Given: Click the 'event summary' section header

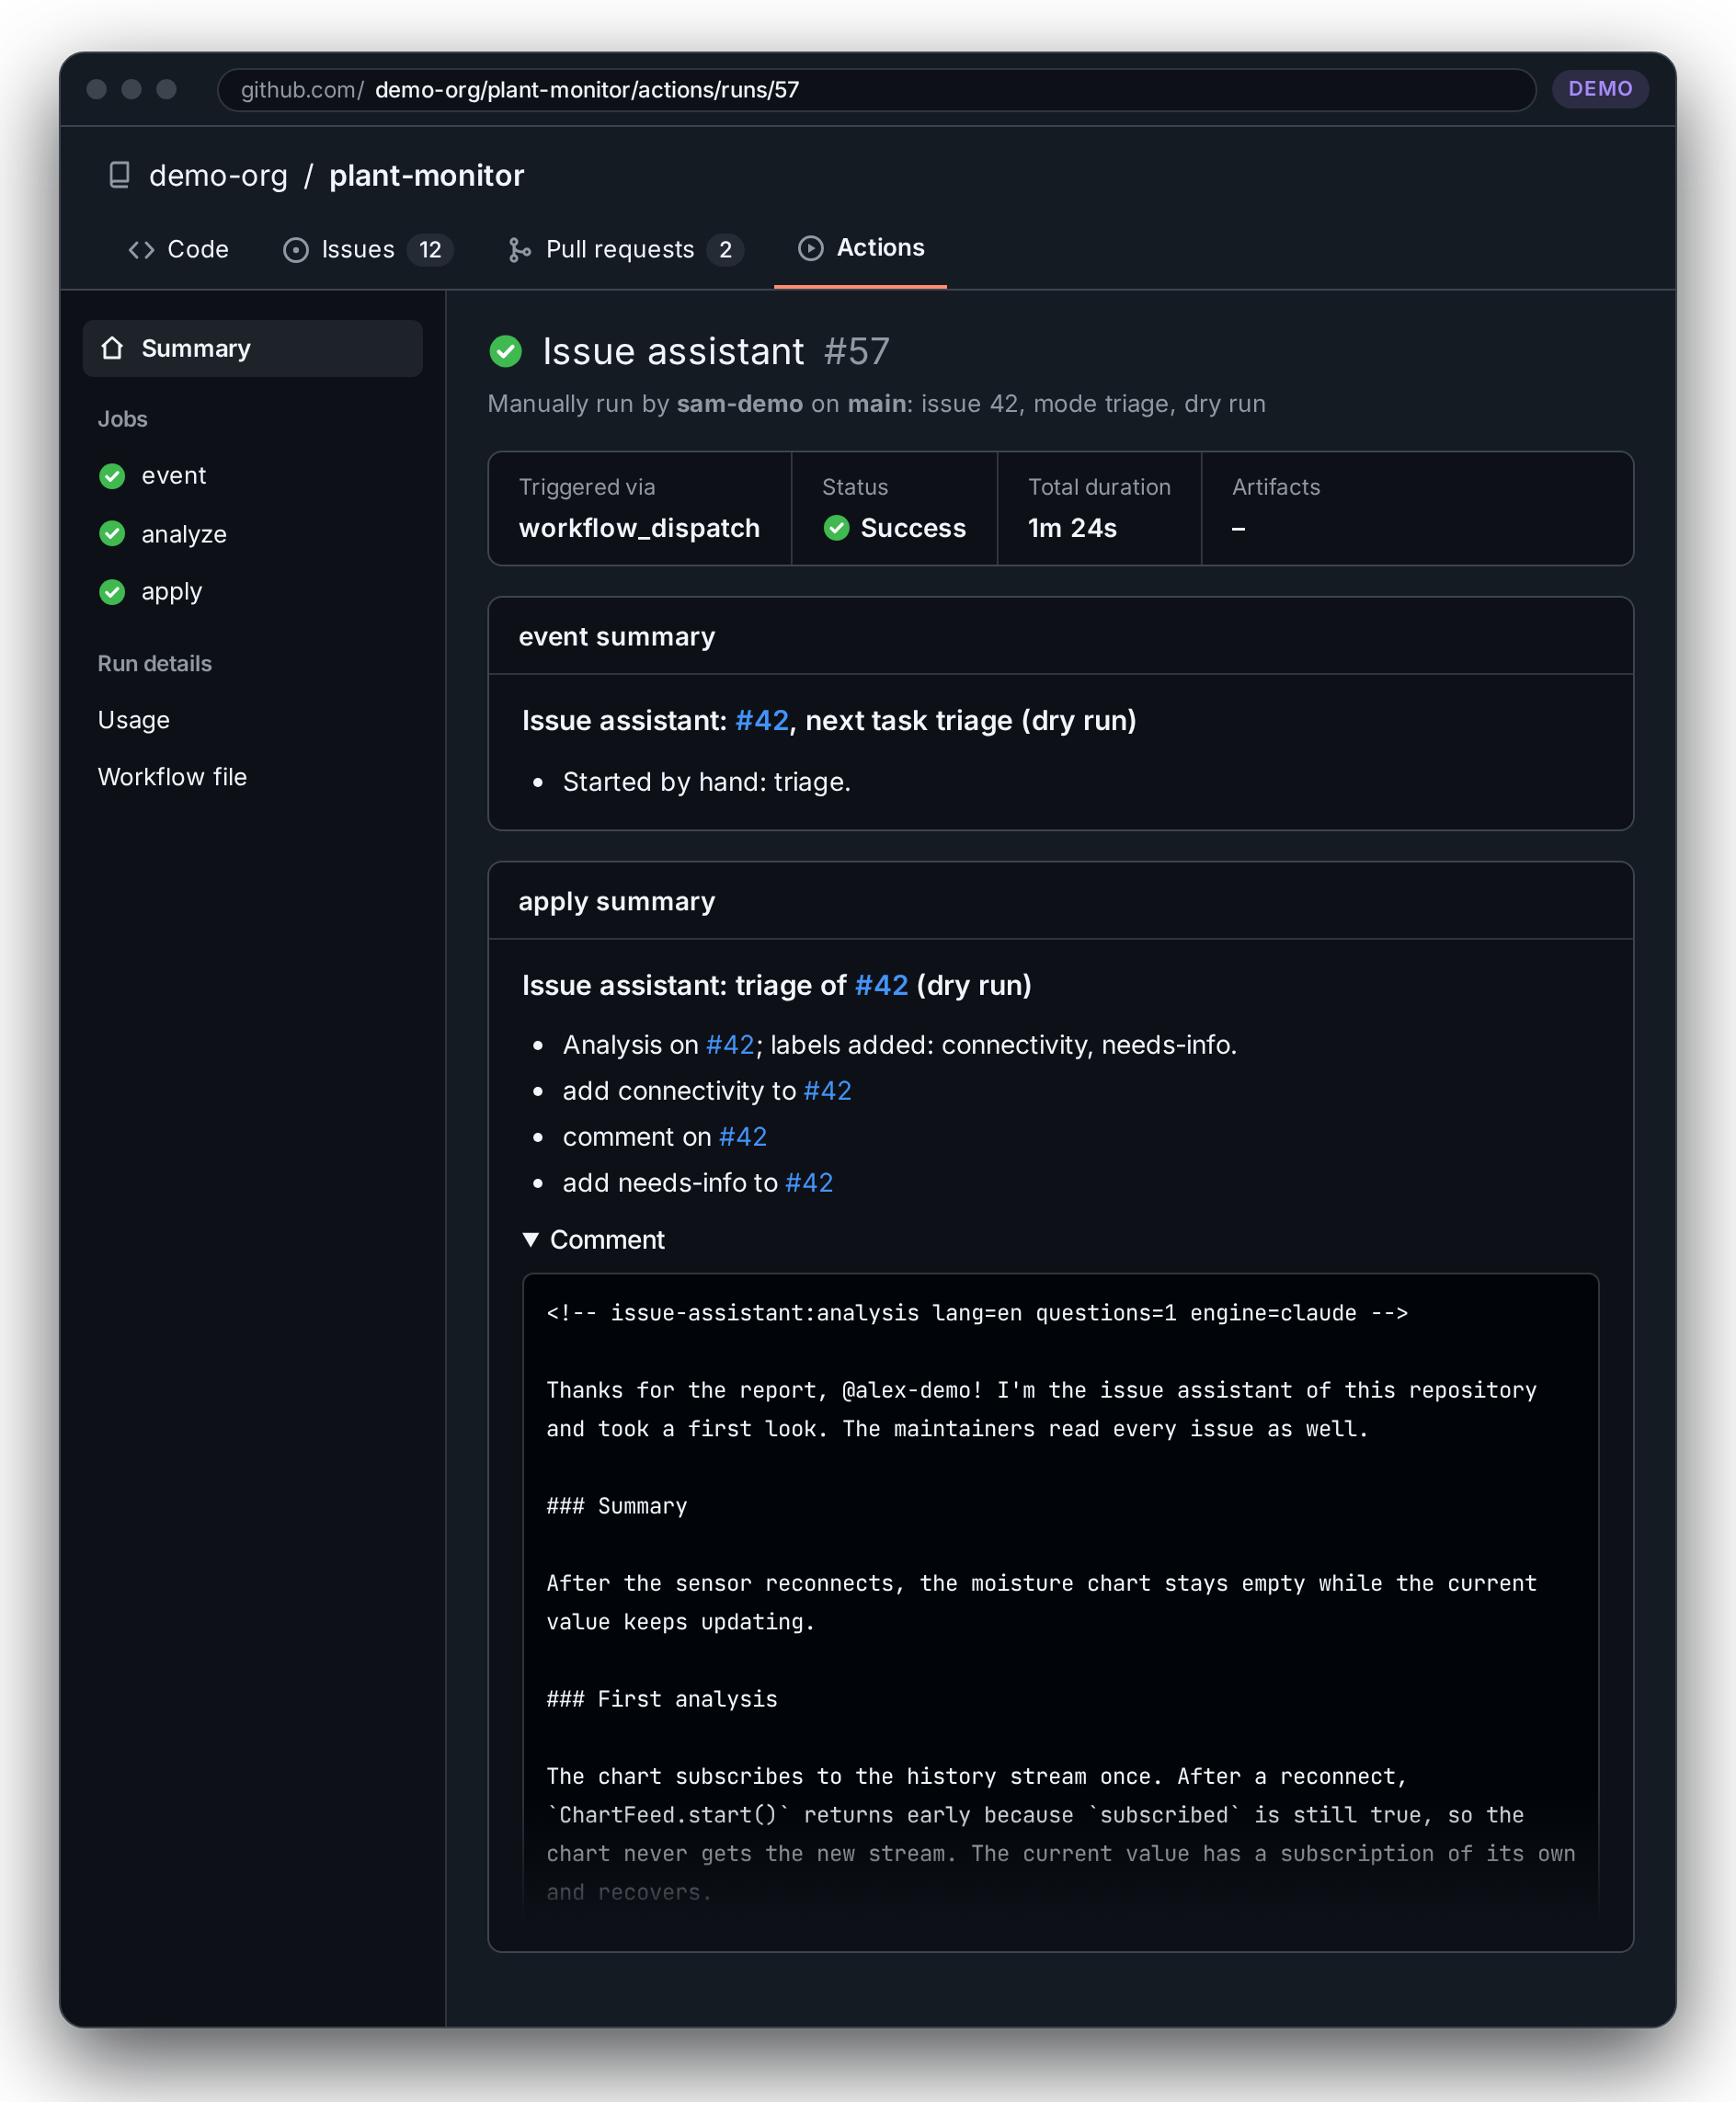Looking at the screenshot, I should point(617,636).
